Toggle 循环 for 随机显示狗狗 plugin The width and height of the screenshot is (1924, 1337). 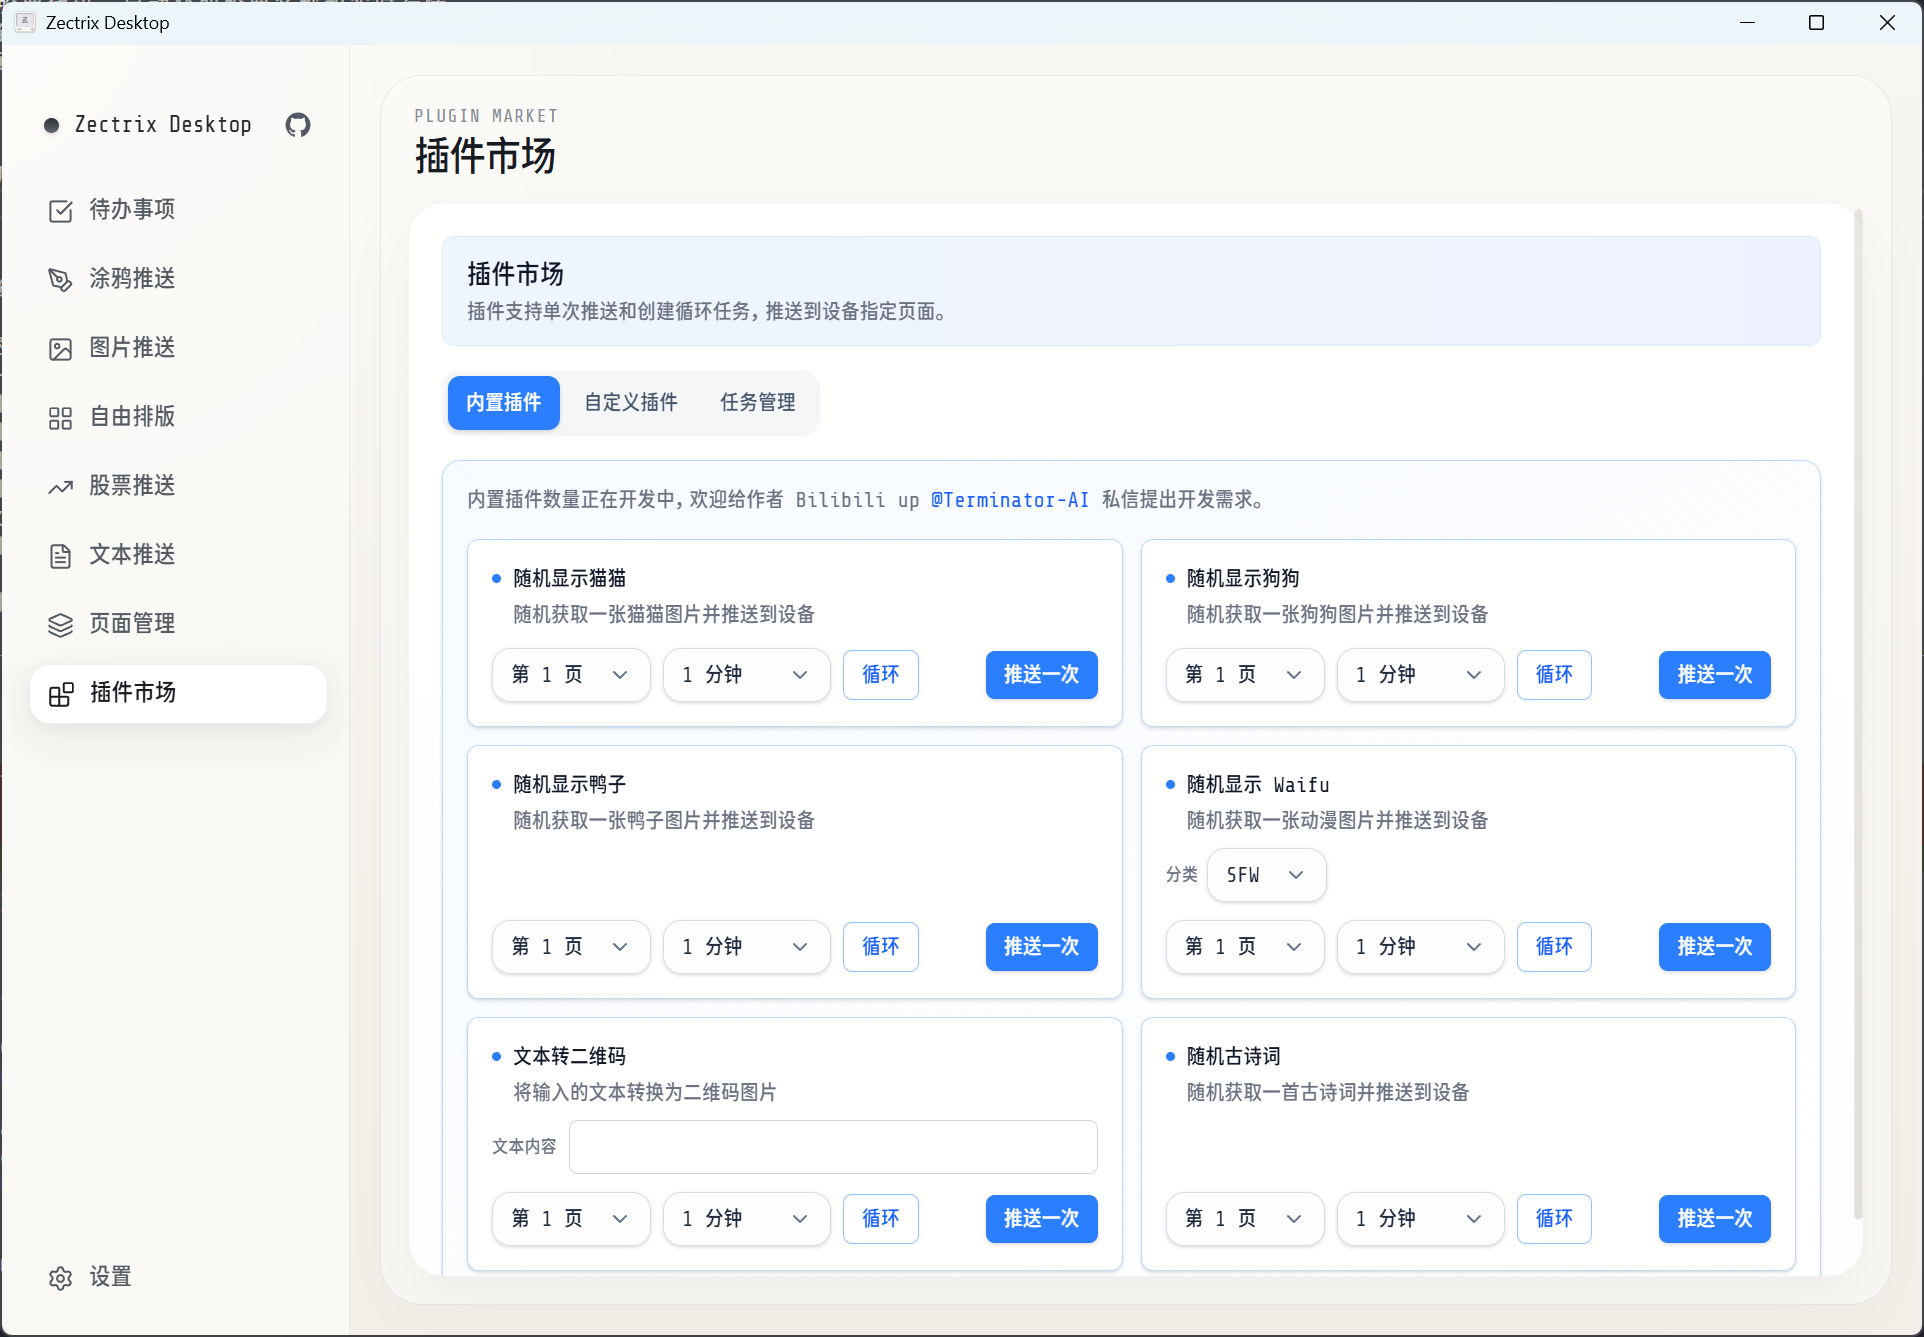click(x=1553, y=675)
